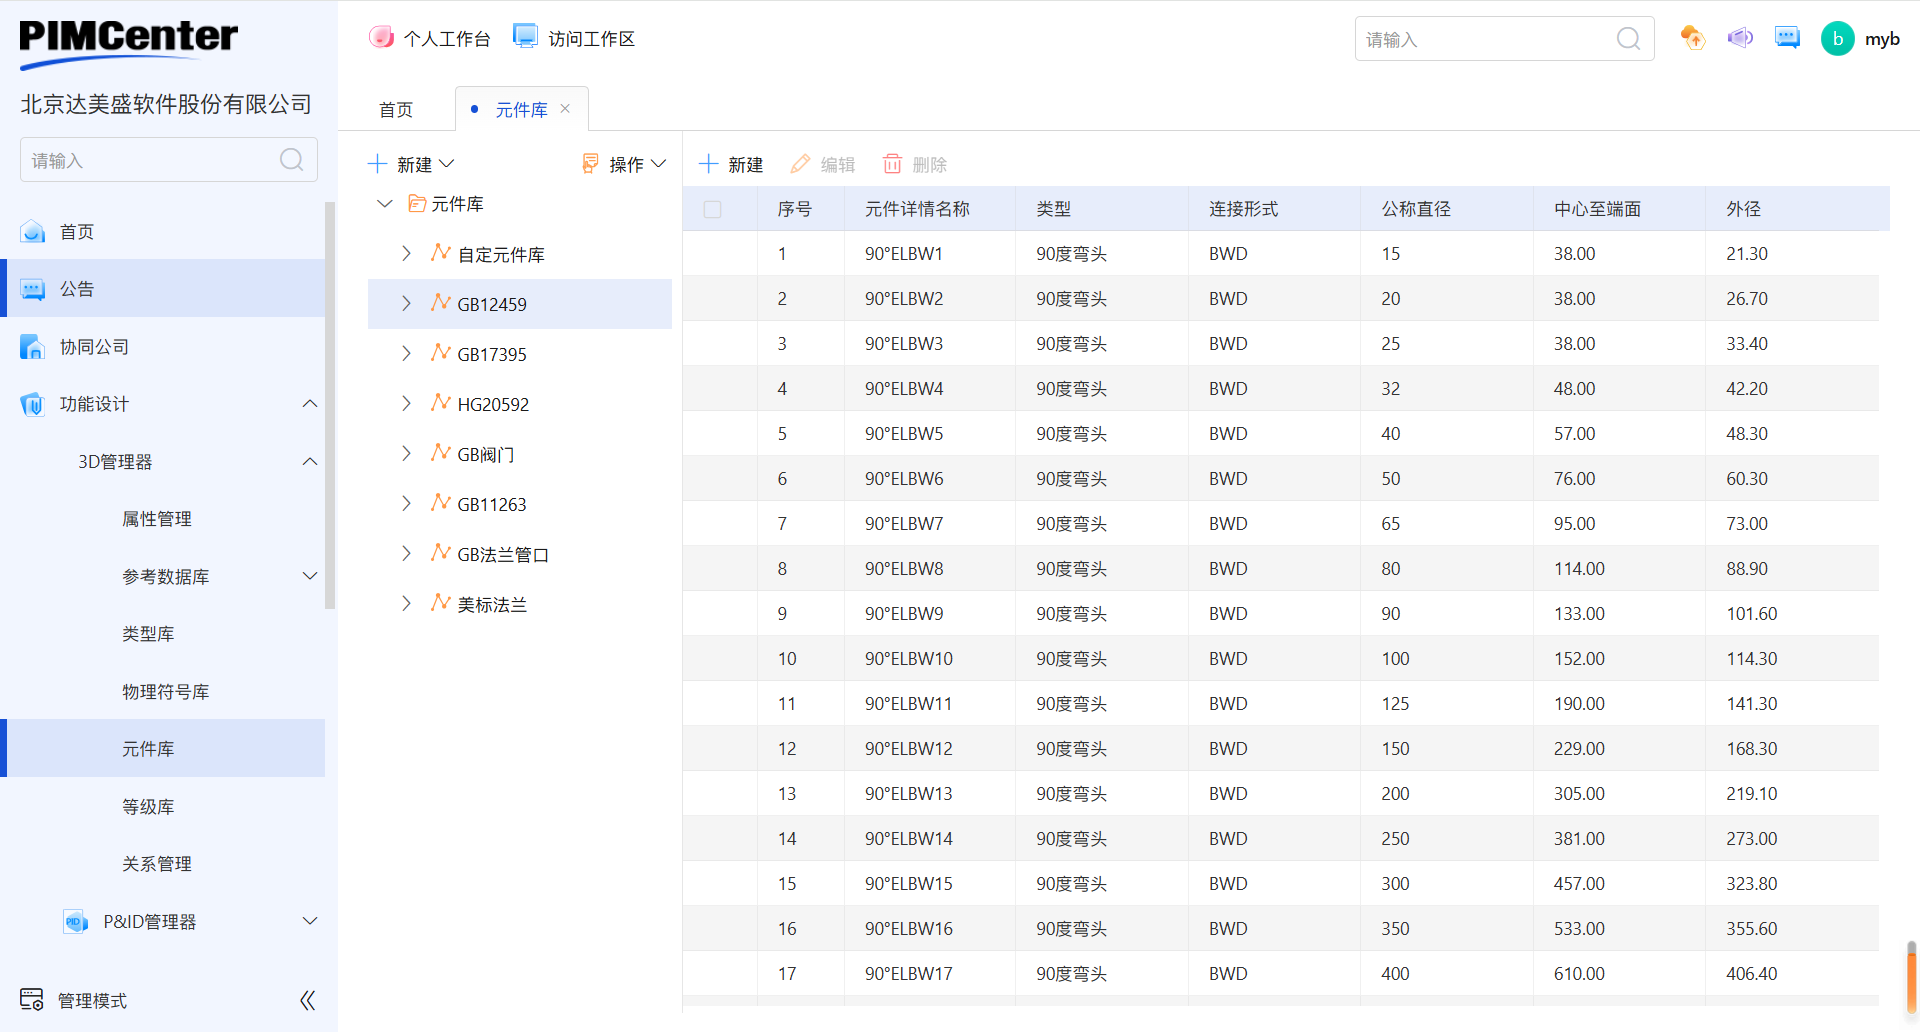The image size is (1920, 1032).
Task: Click the 功能设计 shield icon
Action: (x=33, y=404)
